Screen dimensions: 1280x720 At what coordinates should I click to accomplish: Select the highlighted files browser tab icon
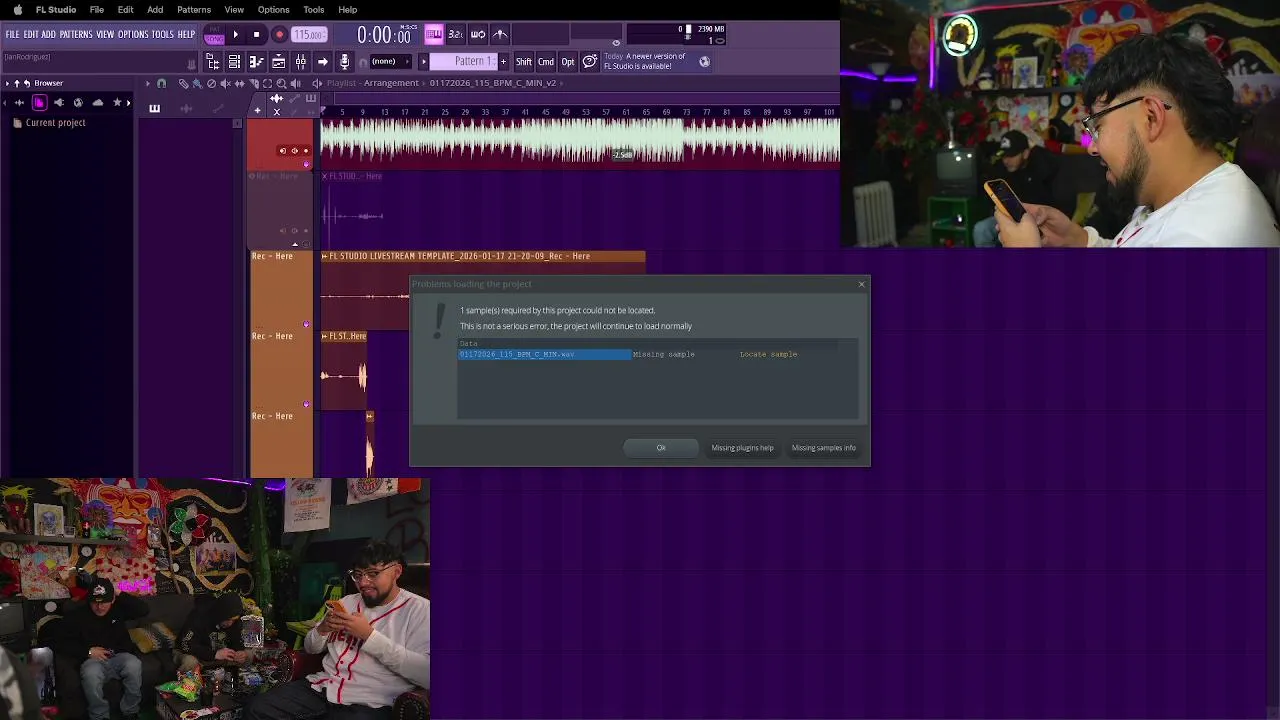[39, 103]
